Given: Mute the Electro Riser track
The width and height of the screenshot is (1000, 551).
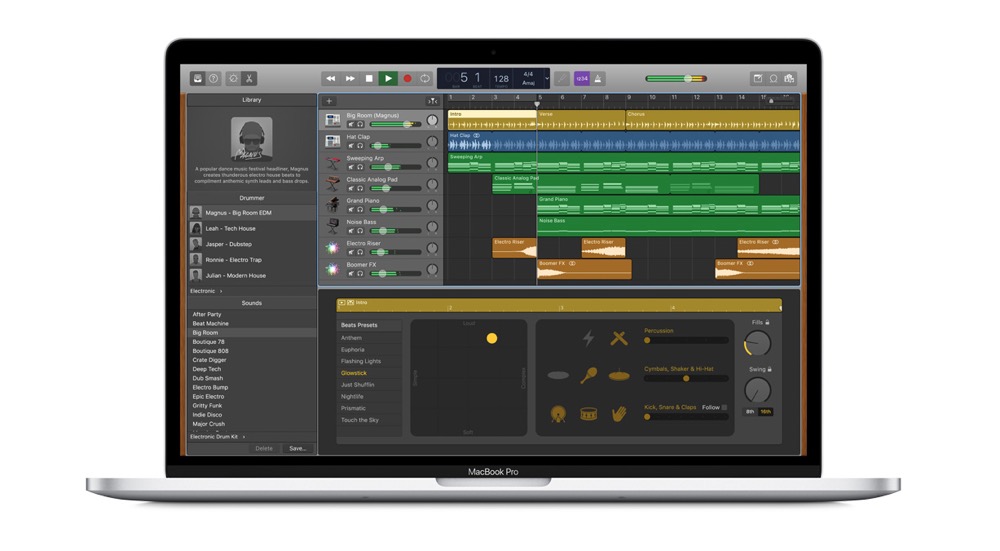Looking at the screenshot, I should click(x=351, y=252).
